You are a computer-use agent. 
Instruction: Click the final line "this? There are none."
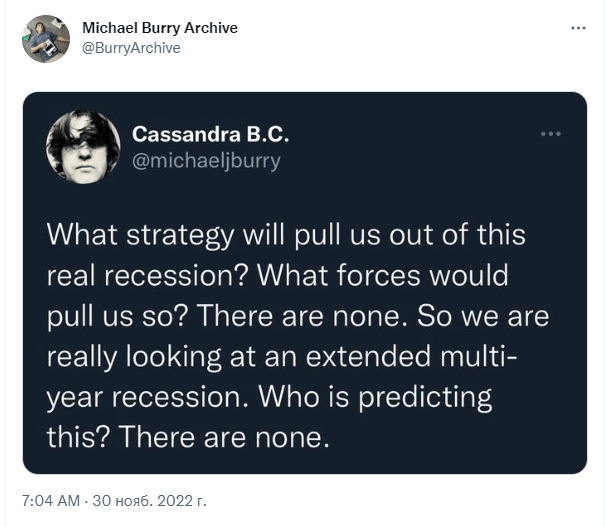pyautogui.click(x=188, y=437)
